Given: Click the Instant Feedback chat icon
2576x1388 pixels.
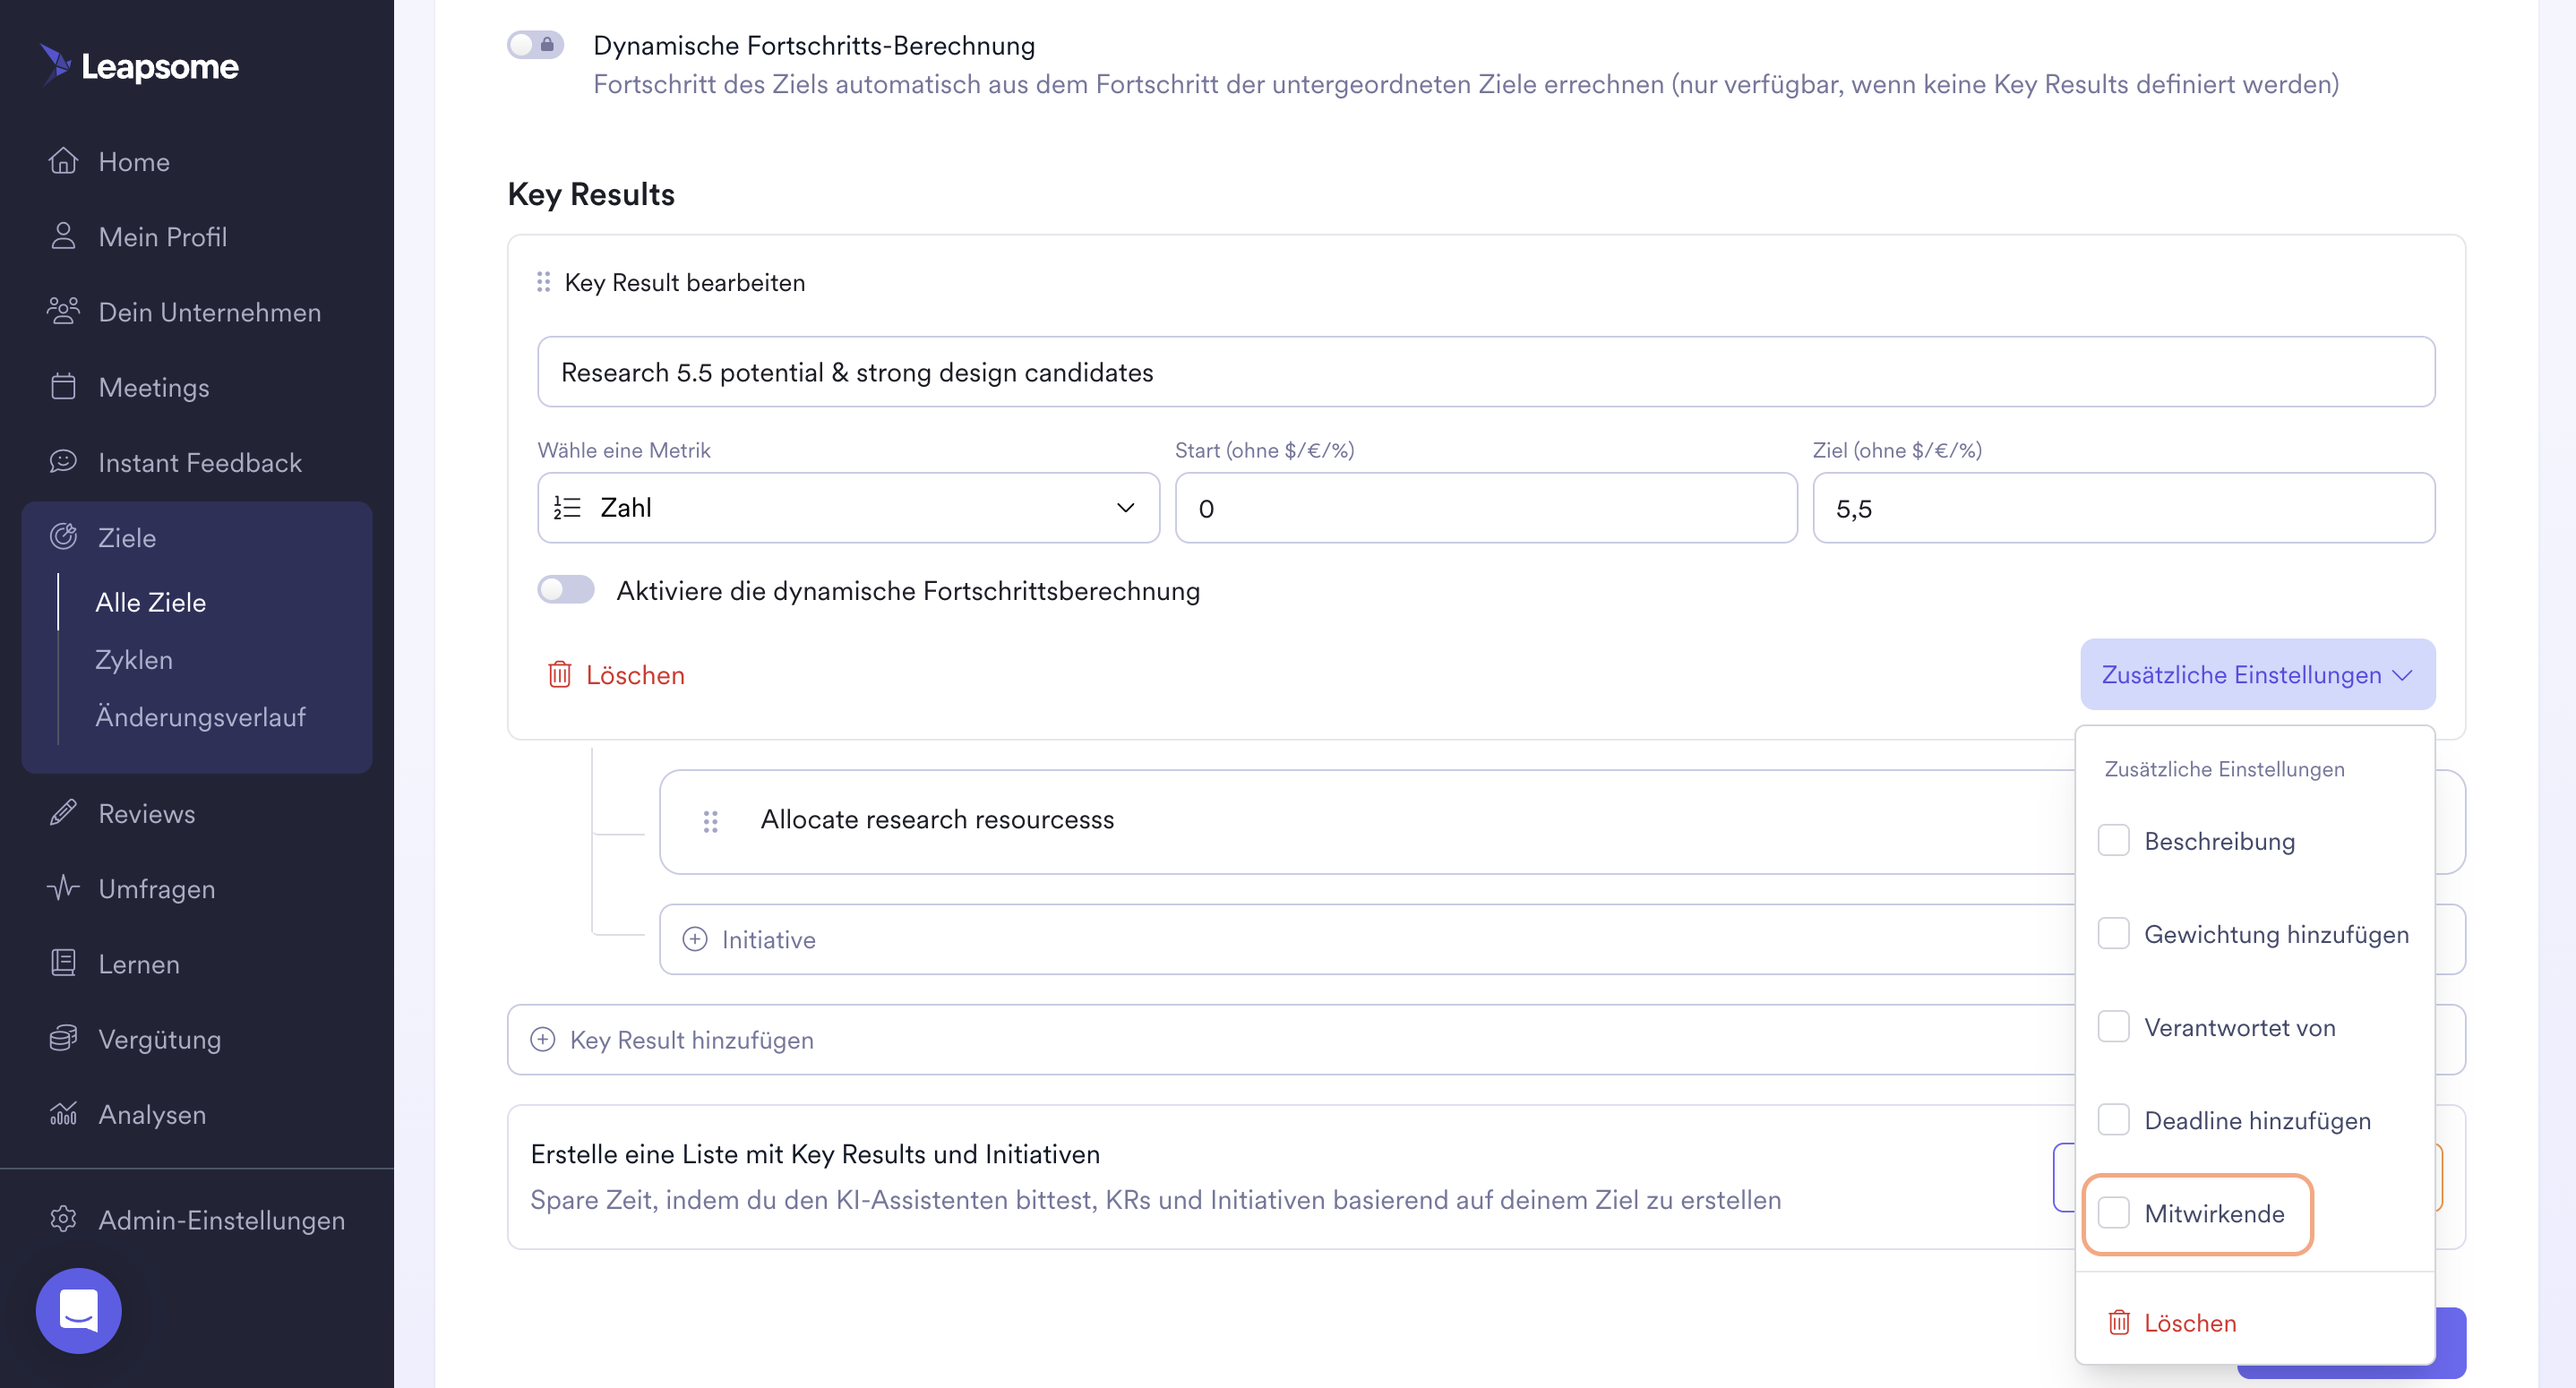Looking at the screenshot, I should (x=63, y=461).
